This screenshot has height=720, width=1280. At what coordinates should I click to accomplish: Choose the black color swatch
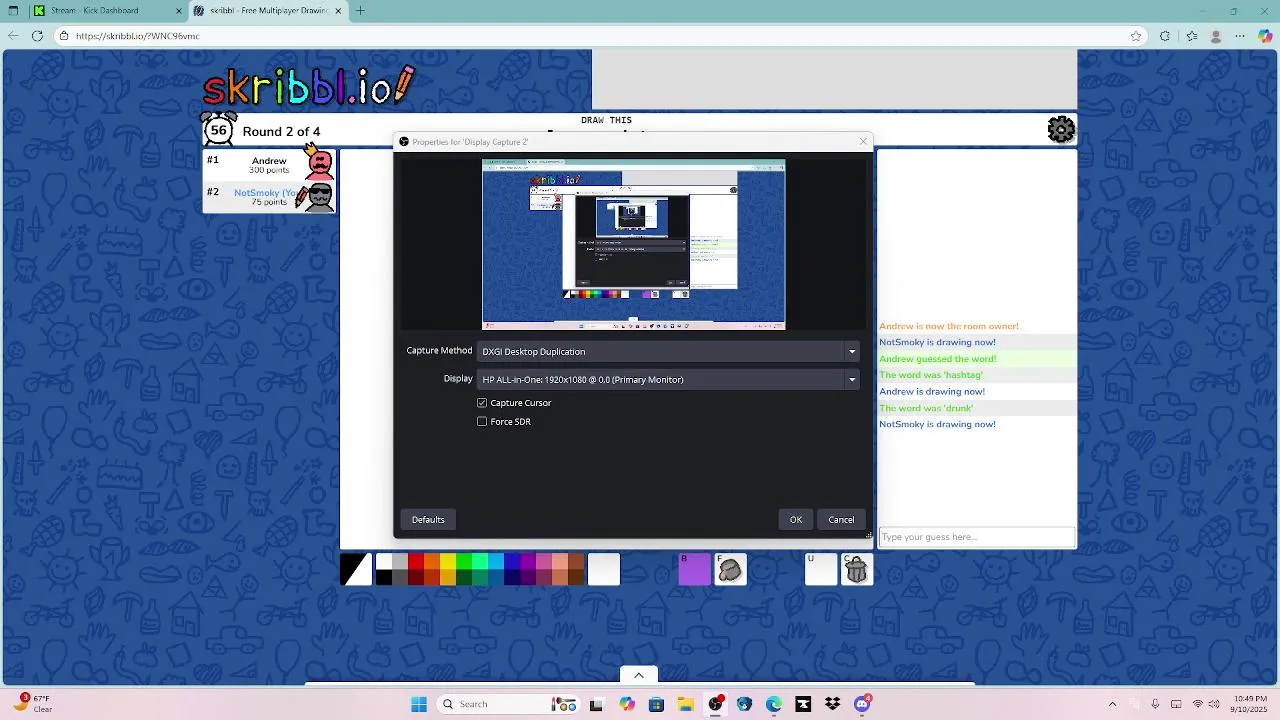coord(384,578)
